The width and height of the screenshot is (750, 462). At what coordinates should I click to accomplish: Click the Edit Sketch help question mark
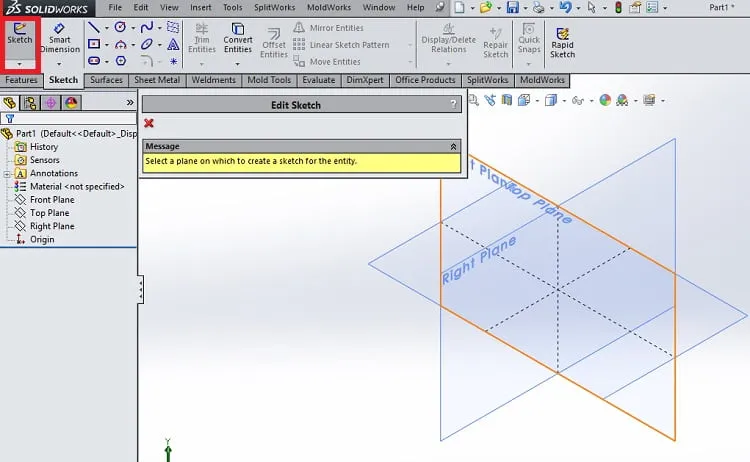point(453,104)
